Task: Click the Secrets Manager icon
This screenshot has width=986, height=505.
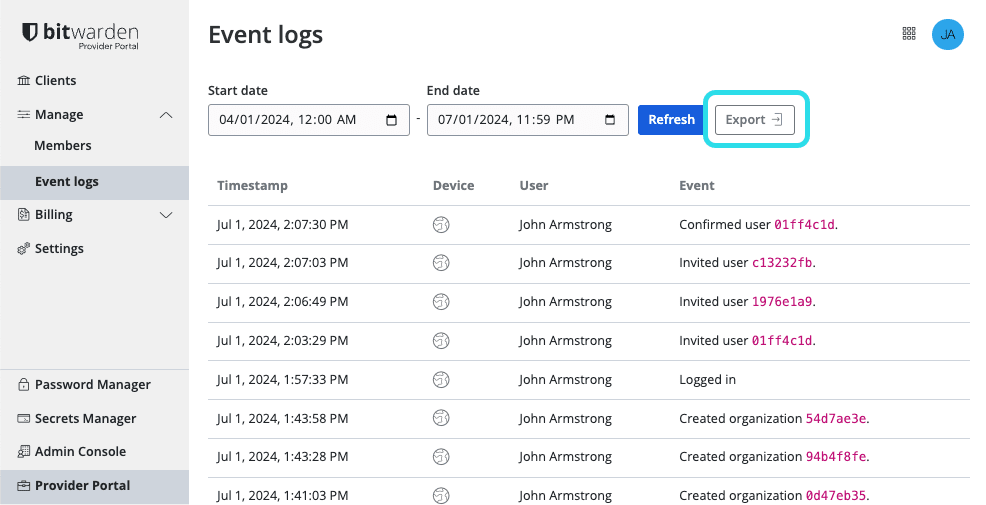Action: [x=24, y=418]
